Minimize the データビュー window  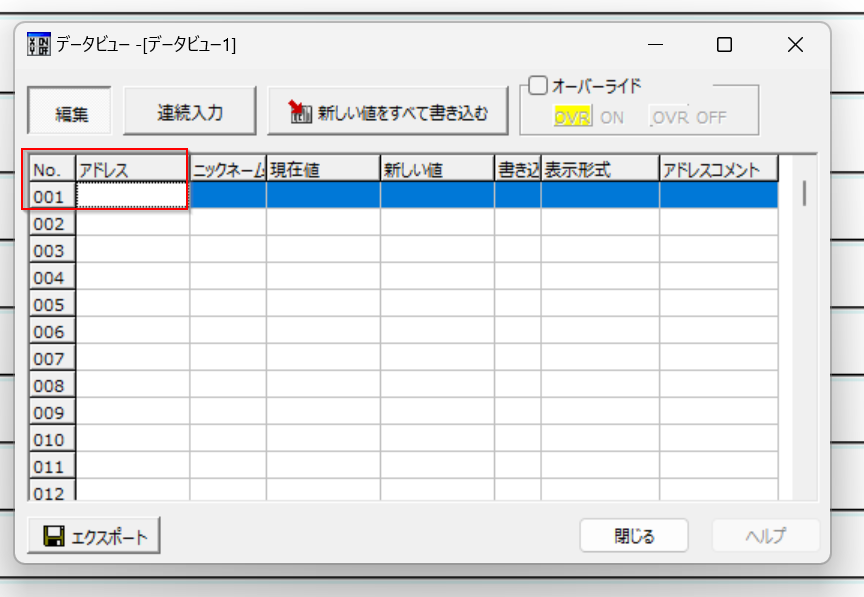pyautogui.click(x=655, y=44)
